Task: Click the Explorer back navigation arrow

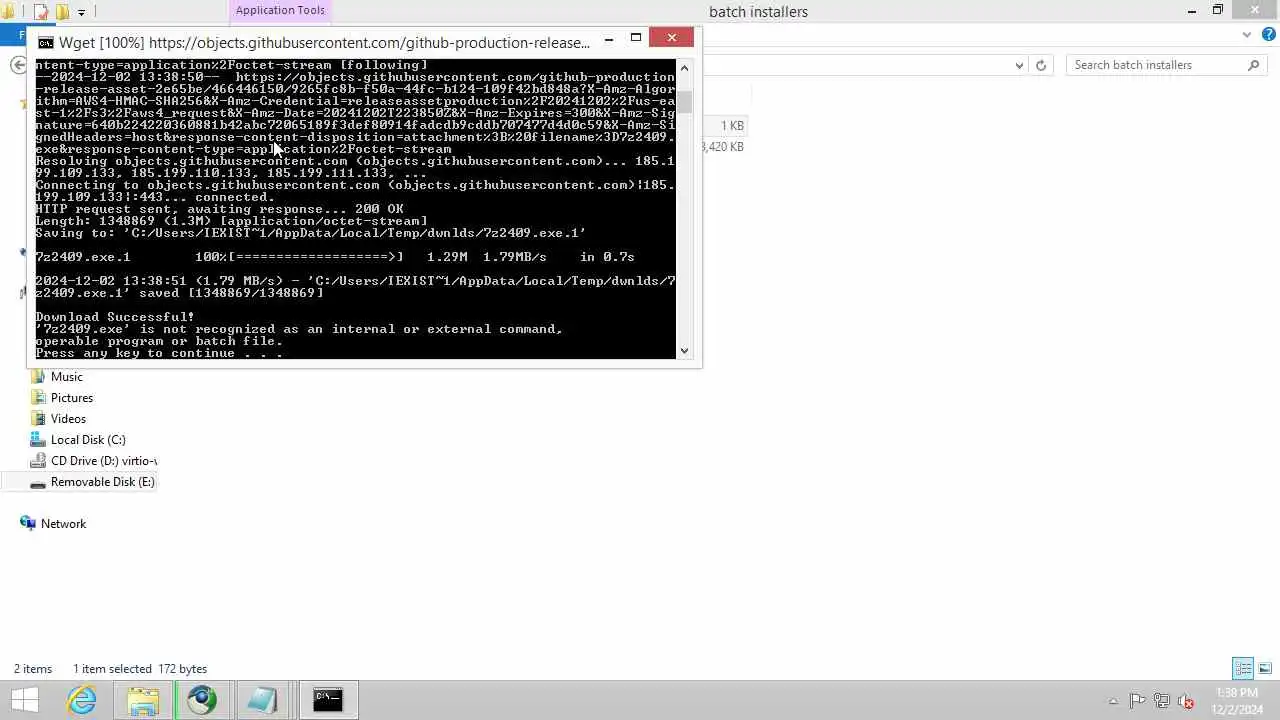Action: (18, 65)
